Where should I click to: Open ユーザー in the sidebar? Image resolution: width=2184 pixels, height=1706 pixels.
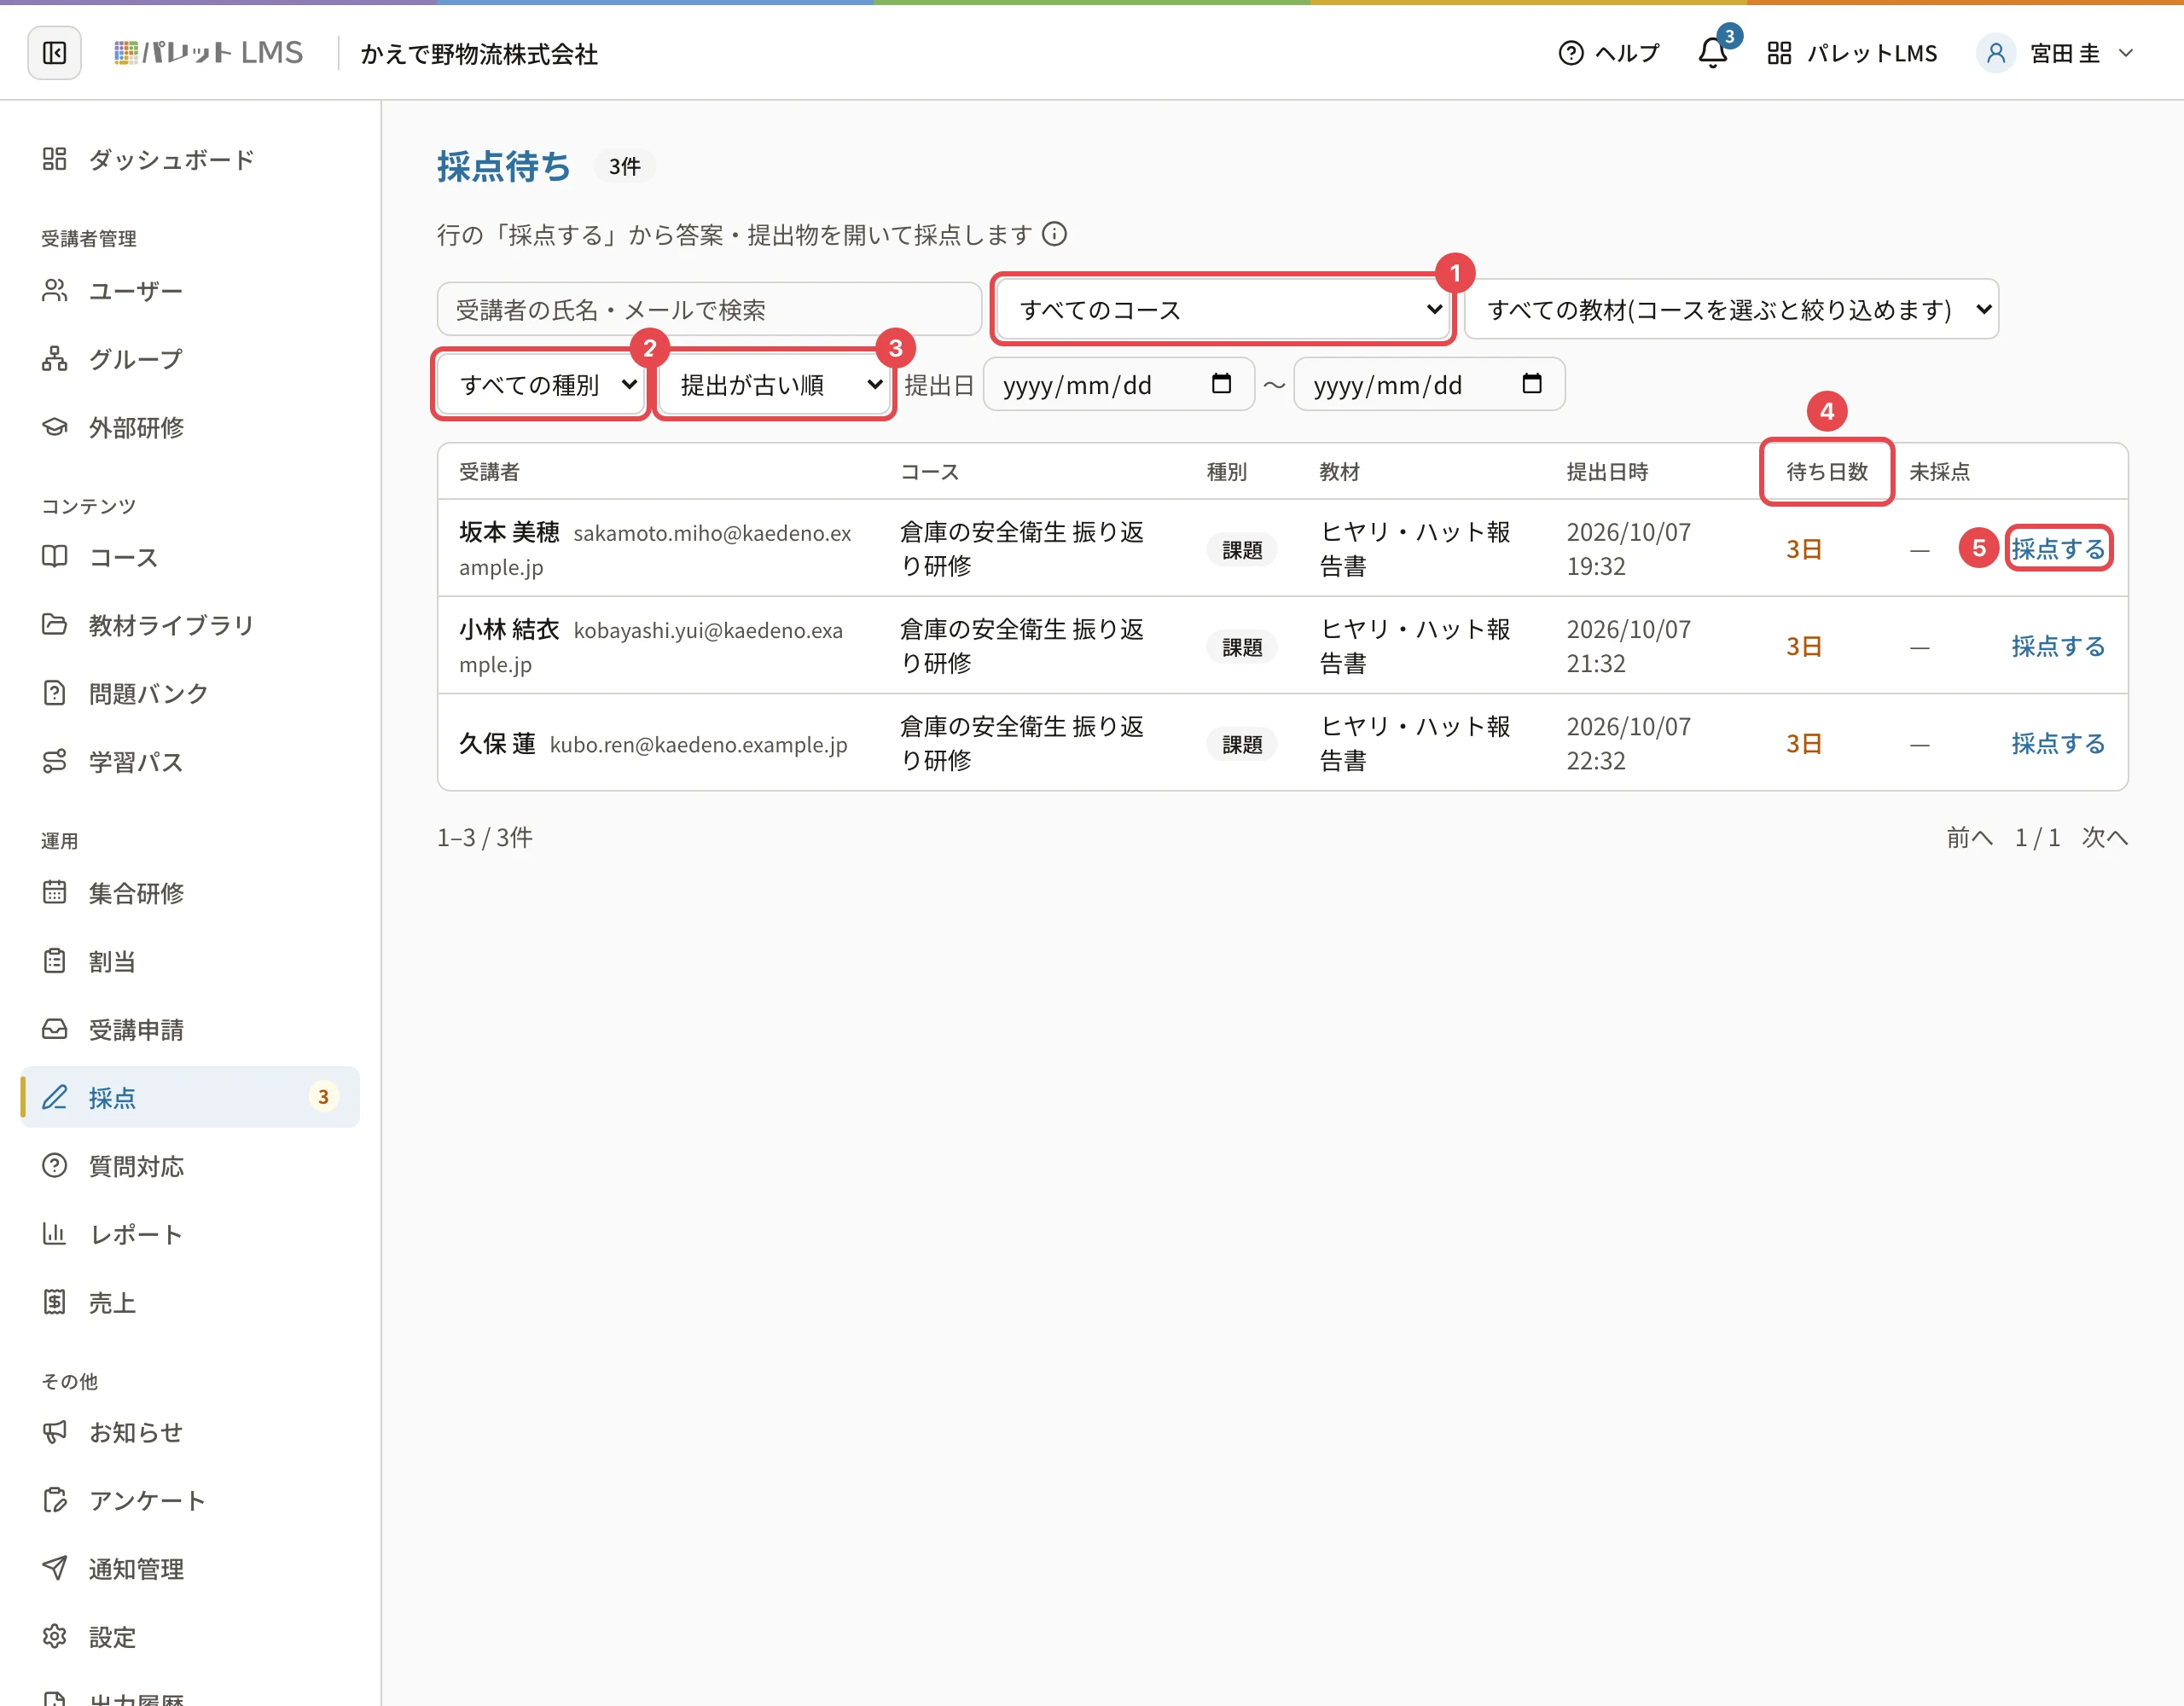click(x=190, y=291)
